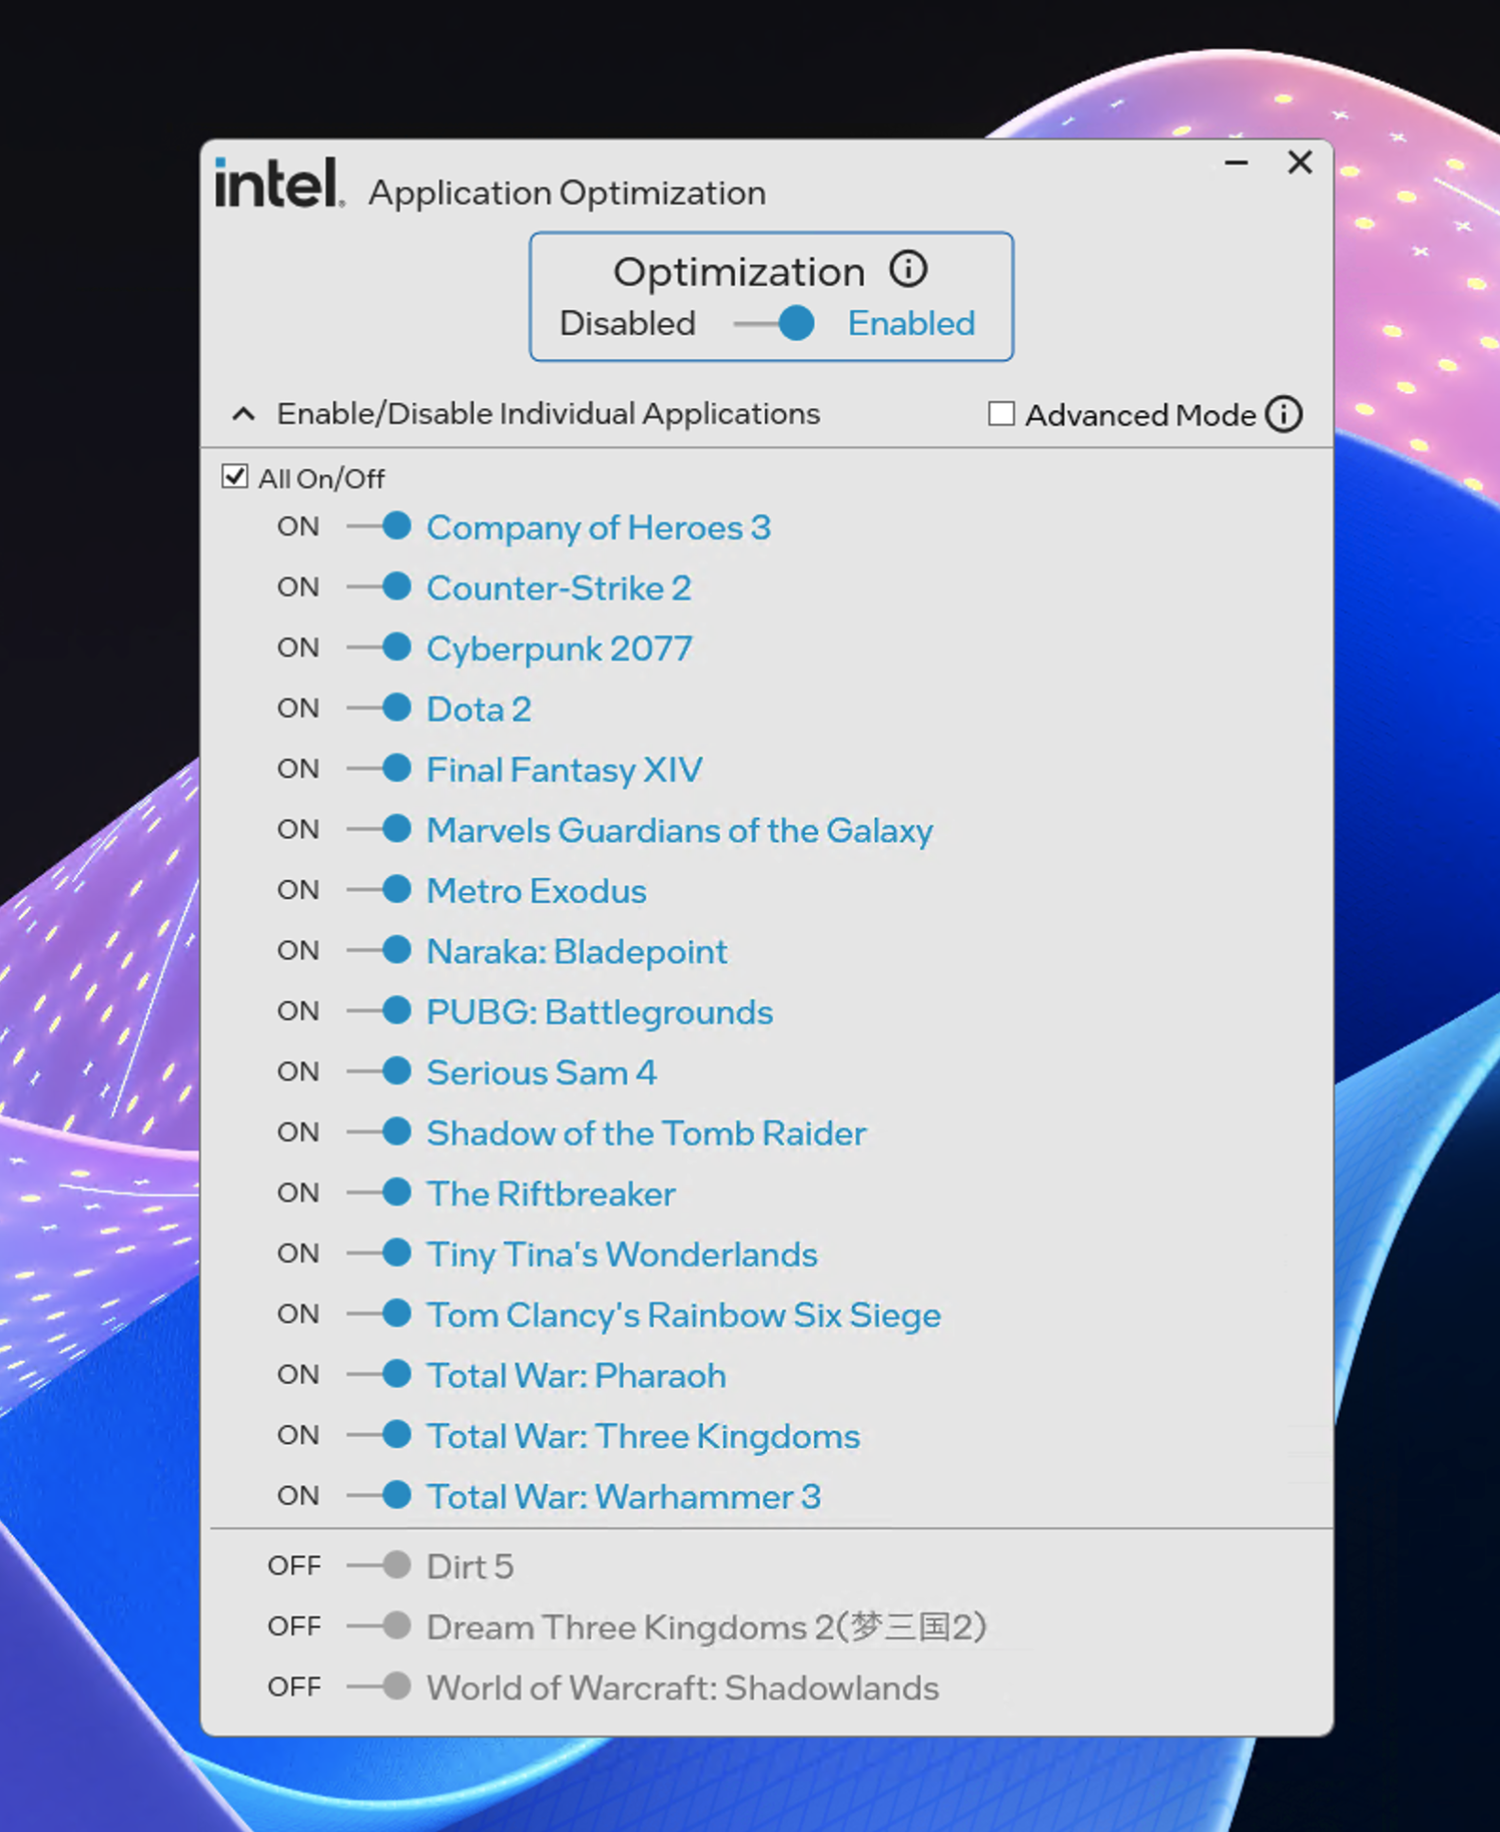Turn off the Metro Exodus switch

pos(379,889)
